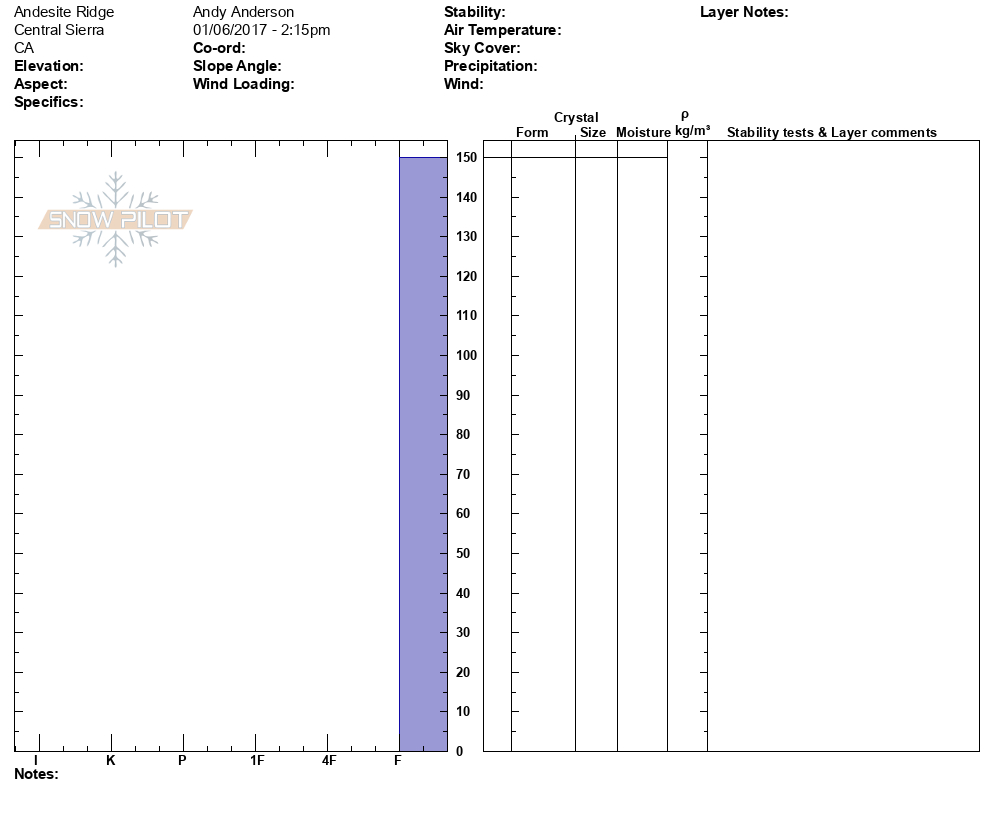Click the Layer Notes heading
This screenshot has height=840, width=994.
(744, 12)
